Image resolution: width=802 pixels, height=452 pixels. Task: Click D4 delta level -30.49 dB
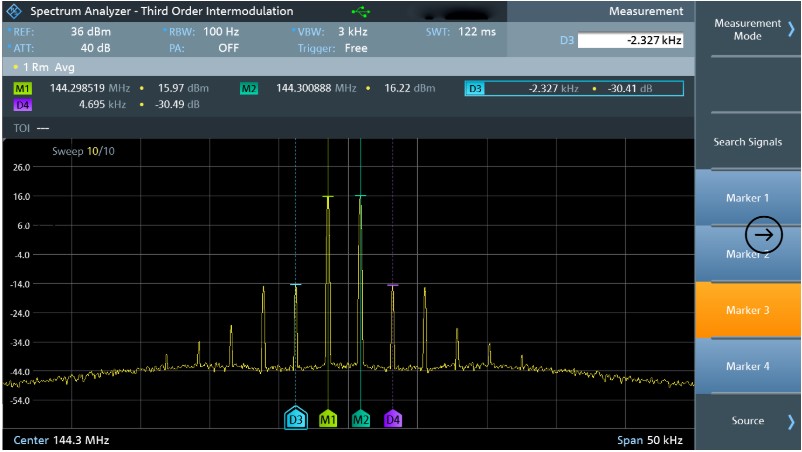click(177, 104)
